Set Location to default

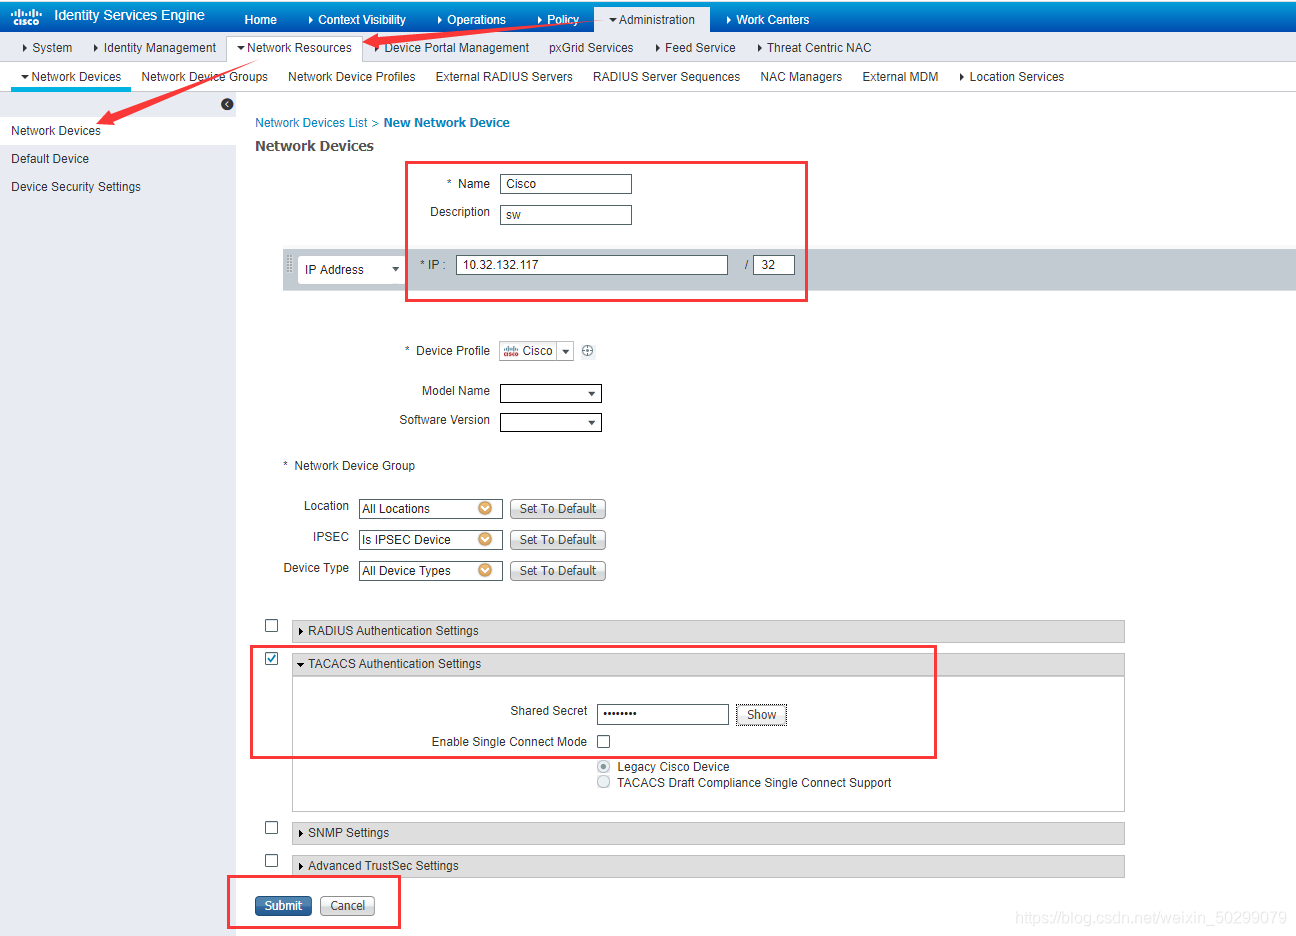[557, 509]
